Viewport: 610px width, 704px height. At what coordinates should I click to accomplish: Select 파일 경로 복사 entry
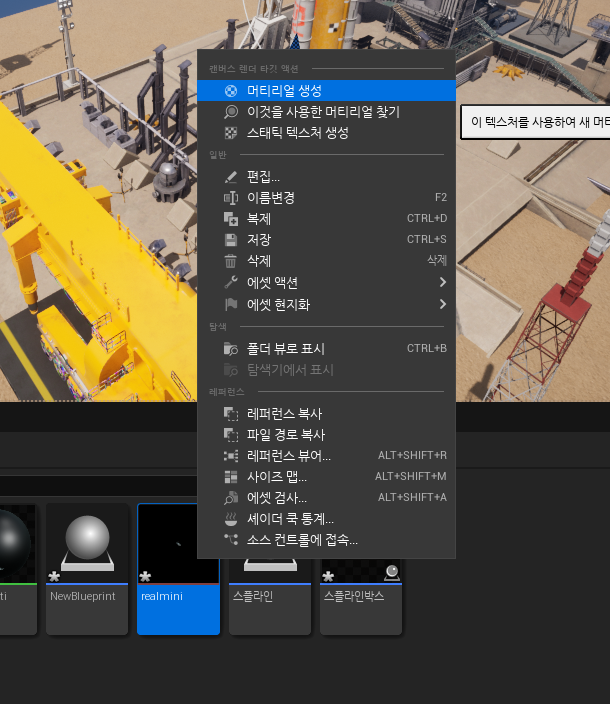(x=326, y=435)
